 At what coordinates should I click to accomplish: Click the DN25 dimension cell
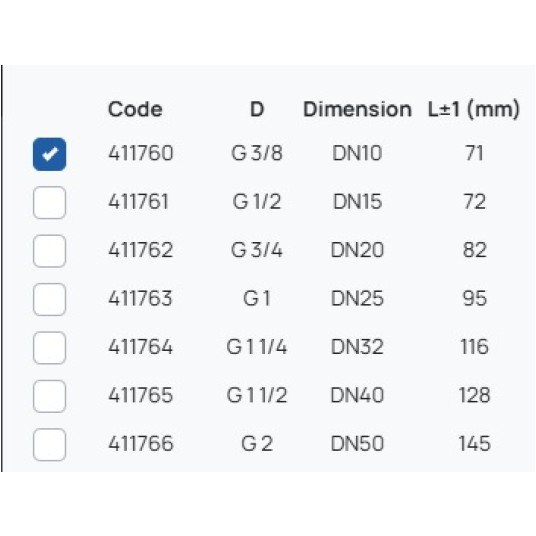coord(357,298)
